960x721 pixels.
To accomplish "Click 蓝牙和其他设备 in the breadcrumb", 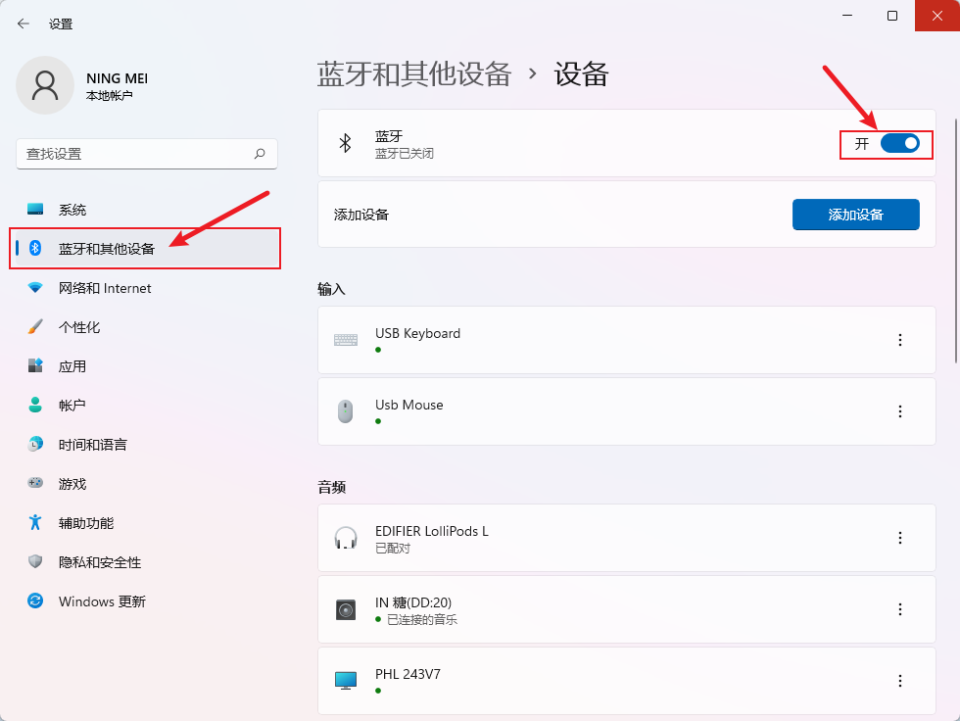I will tap(415, 74).
